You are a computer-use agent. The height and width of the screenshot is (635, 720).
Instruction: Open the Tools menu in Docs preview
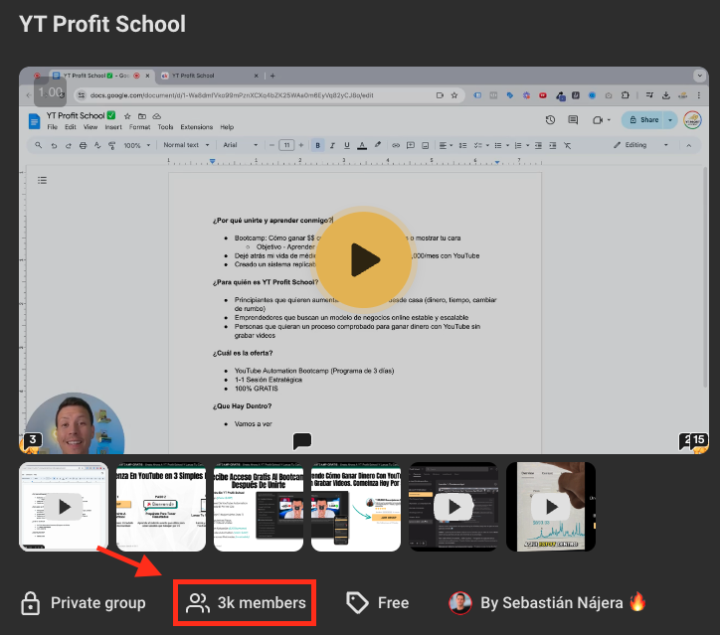pos(165,127)
